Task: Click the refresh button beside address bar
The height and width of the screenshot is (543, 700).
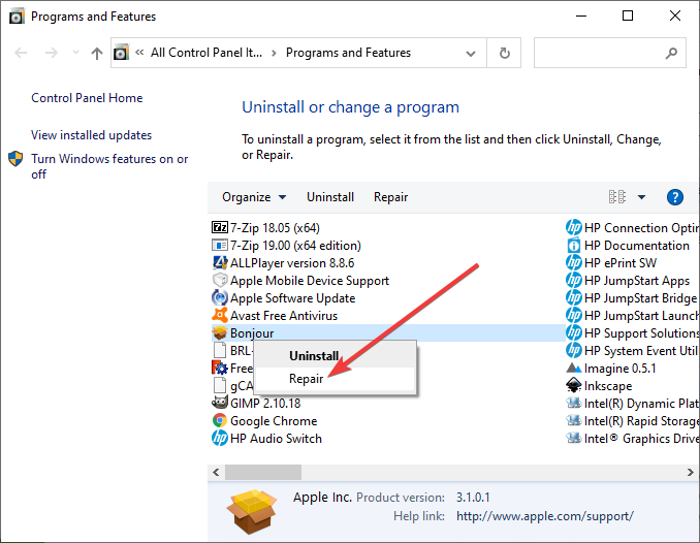Action: [x=505, y=53]
